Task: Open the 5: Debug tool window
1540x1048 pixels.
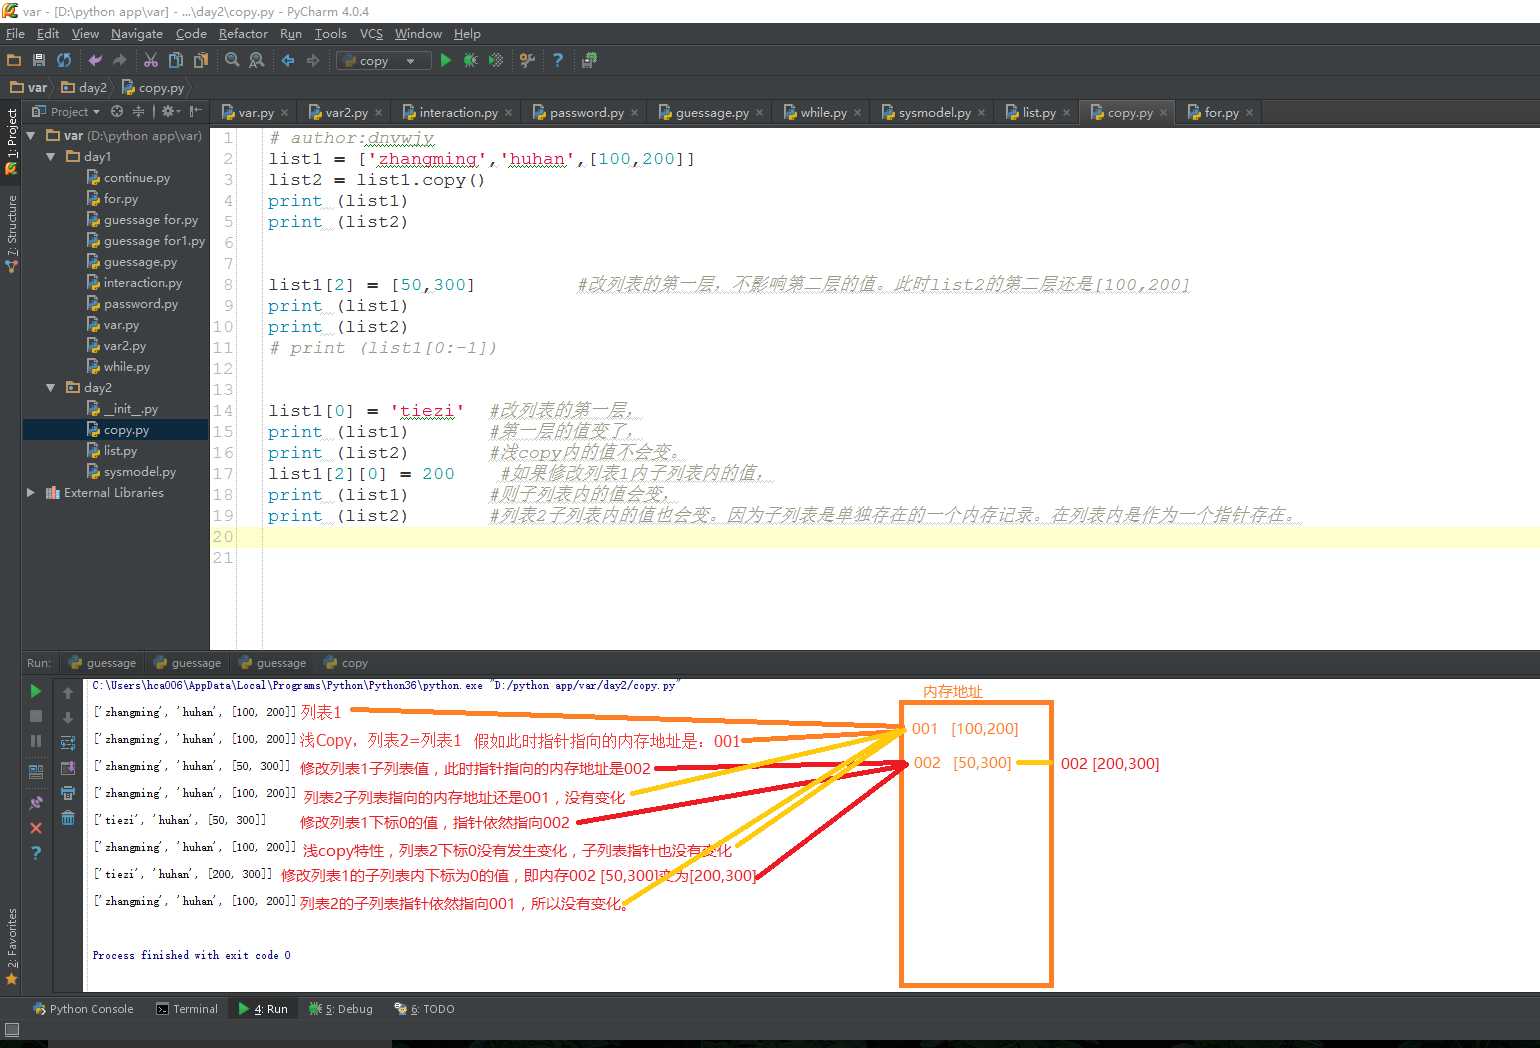Action: [341, 1009]
